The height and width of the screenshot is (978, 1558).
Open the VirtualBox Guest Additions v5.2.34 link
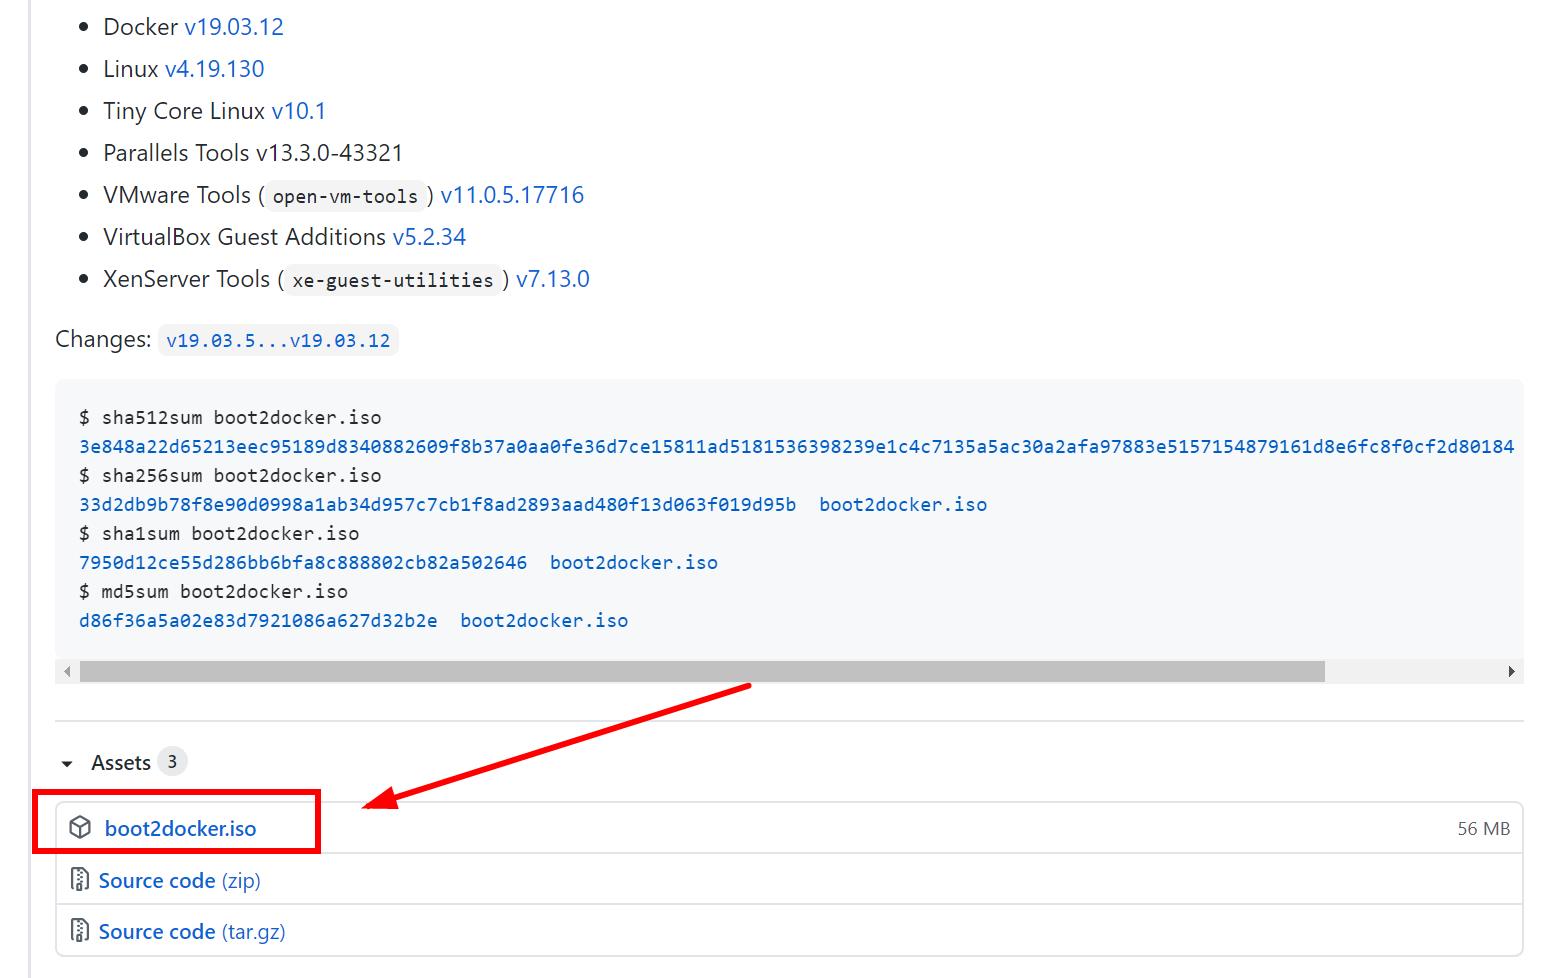pyautogui.click(x=429, y=237)
